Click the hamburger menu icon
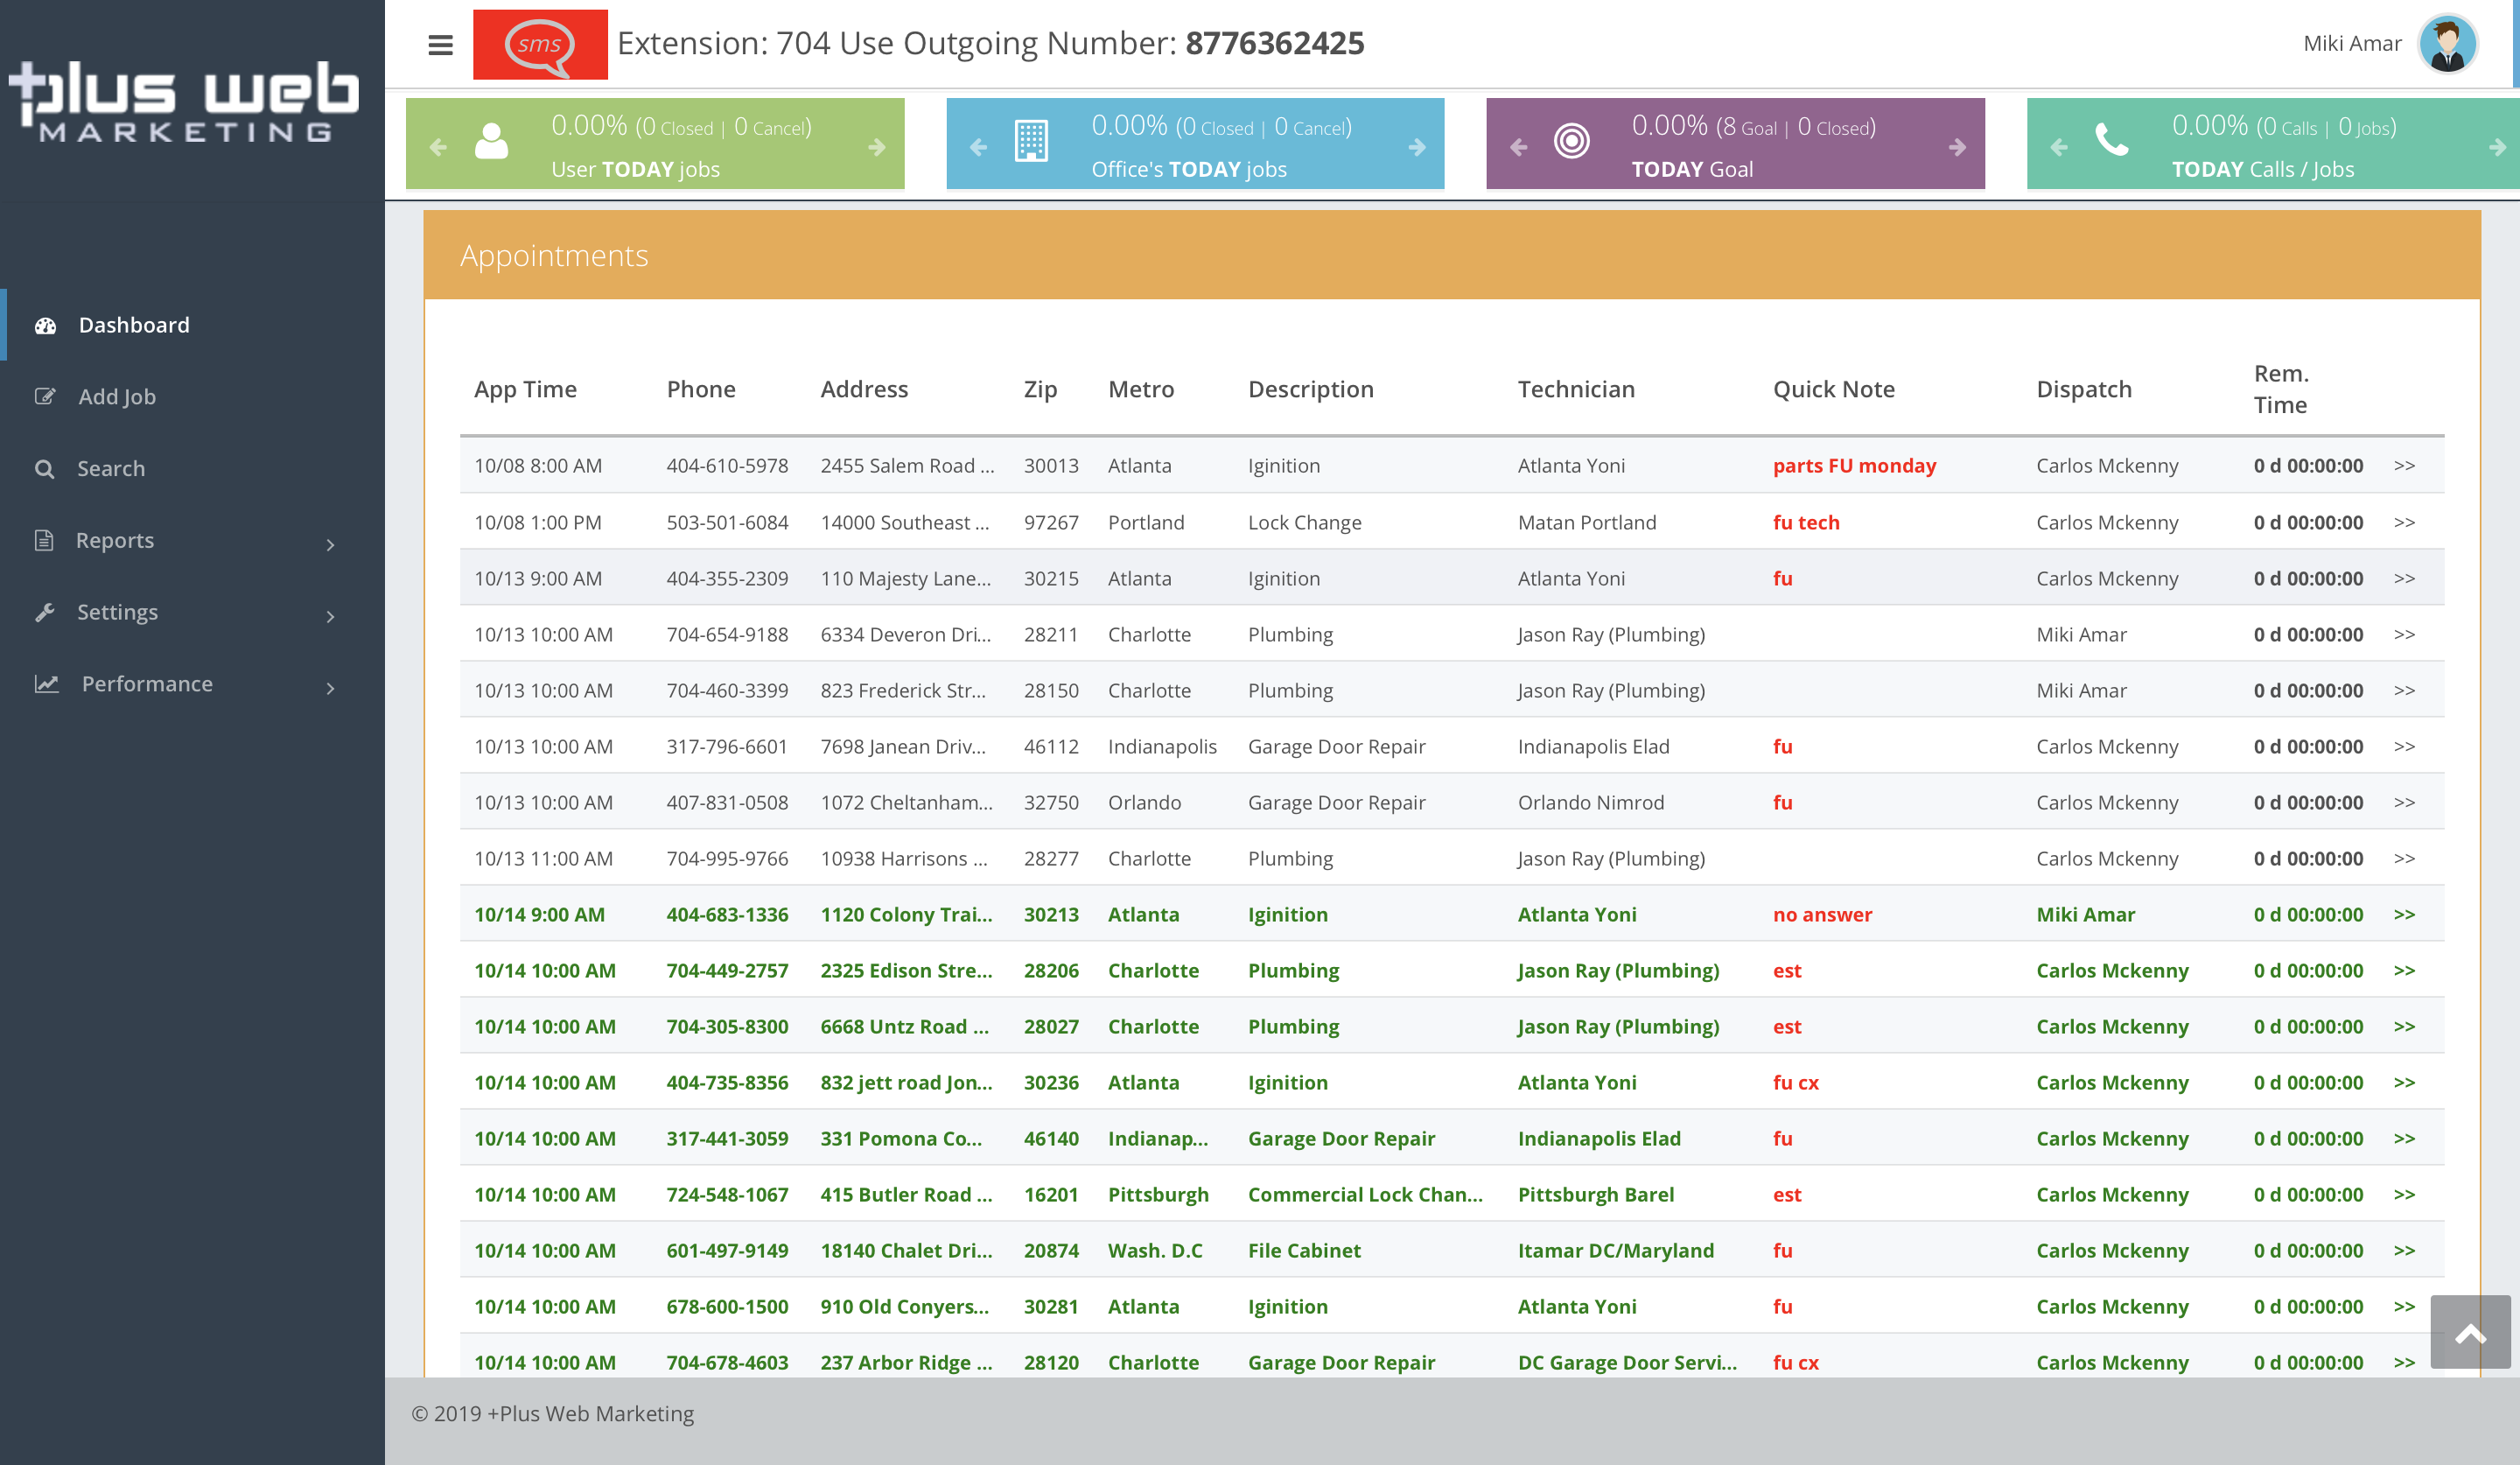Screen dimensions: 2520x1465 click(439, 44)
